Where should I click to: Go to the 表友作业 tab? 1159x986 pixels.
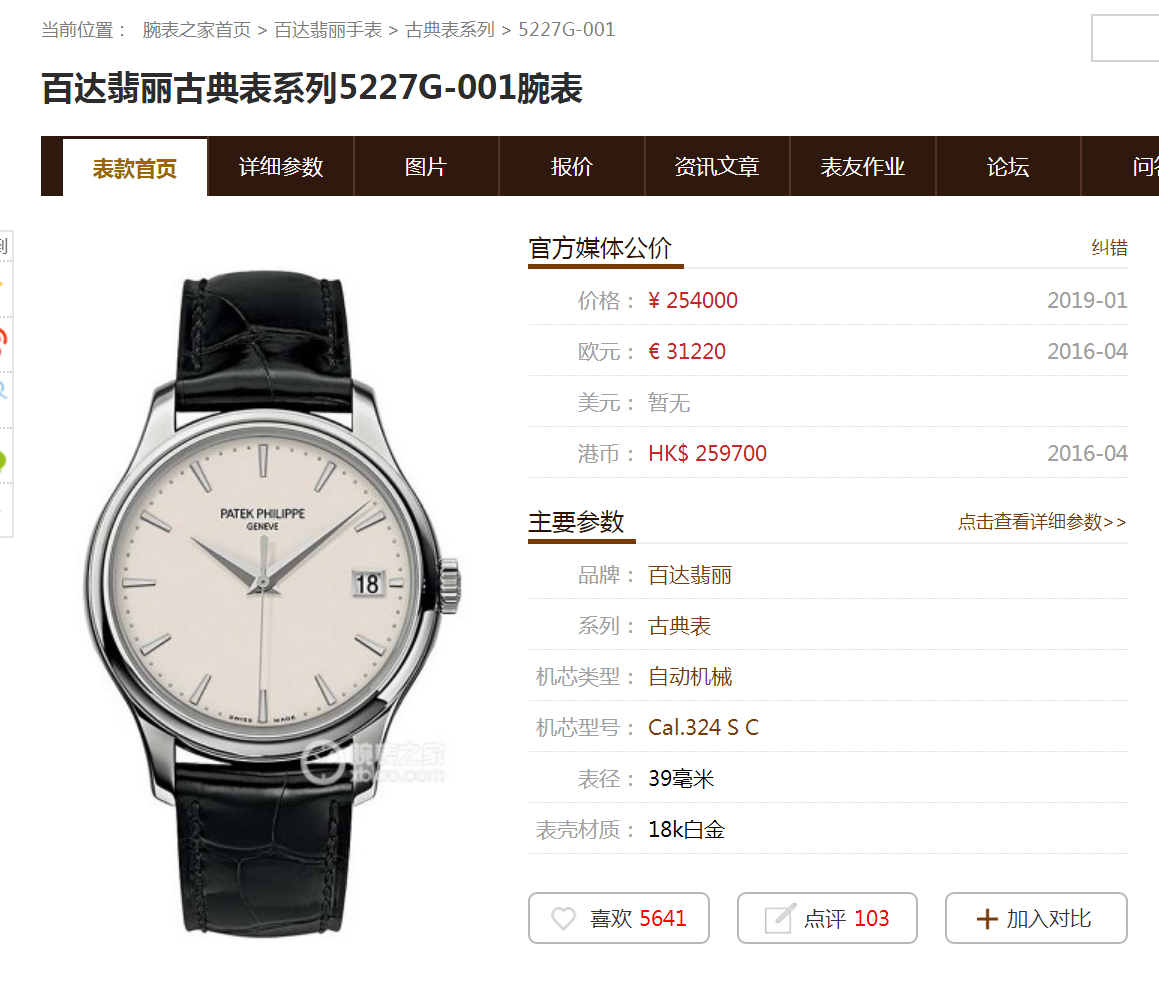[x=863, y=166]
